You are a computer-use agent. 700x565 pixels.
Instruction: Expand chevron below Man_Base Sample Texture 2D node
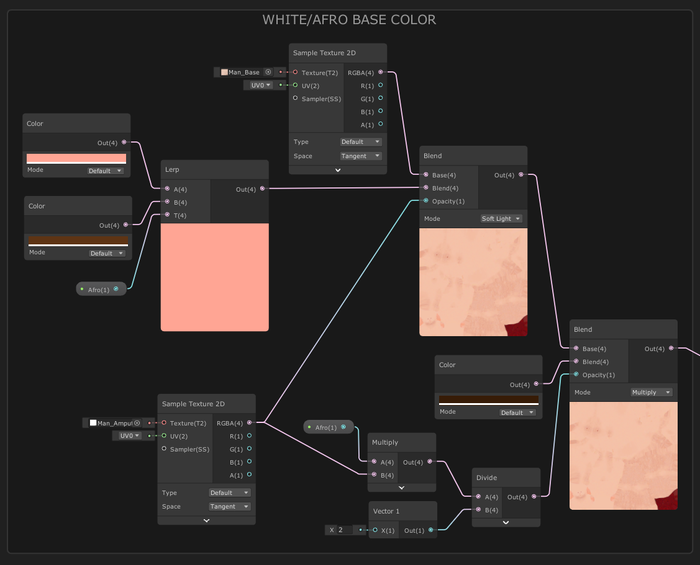point(338,170)
